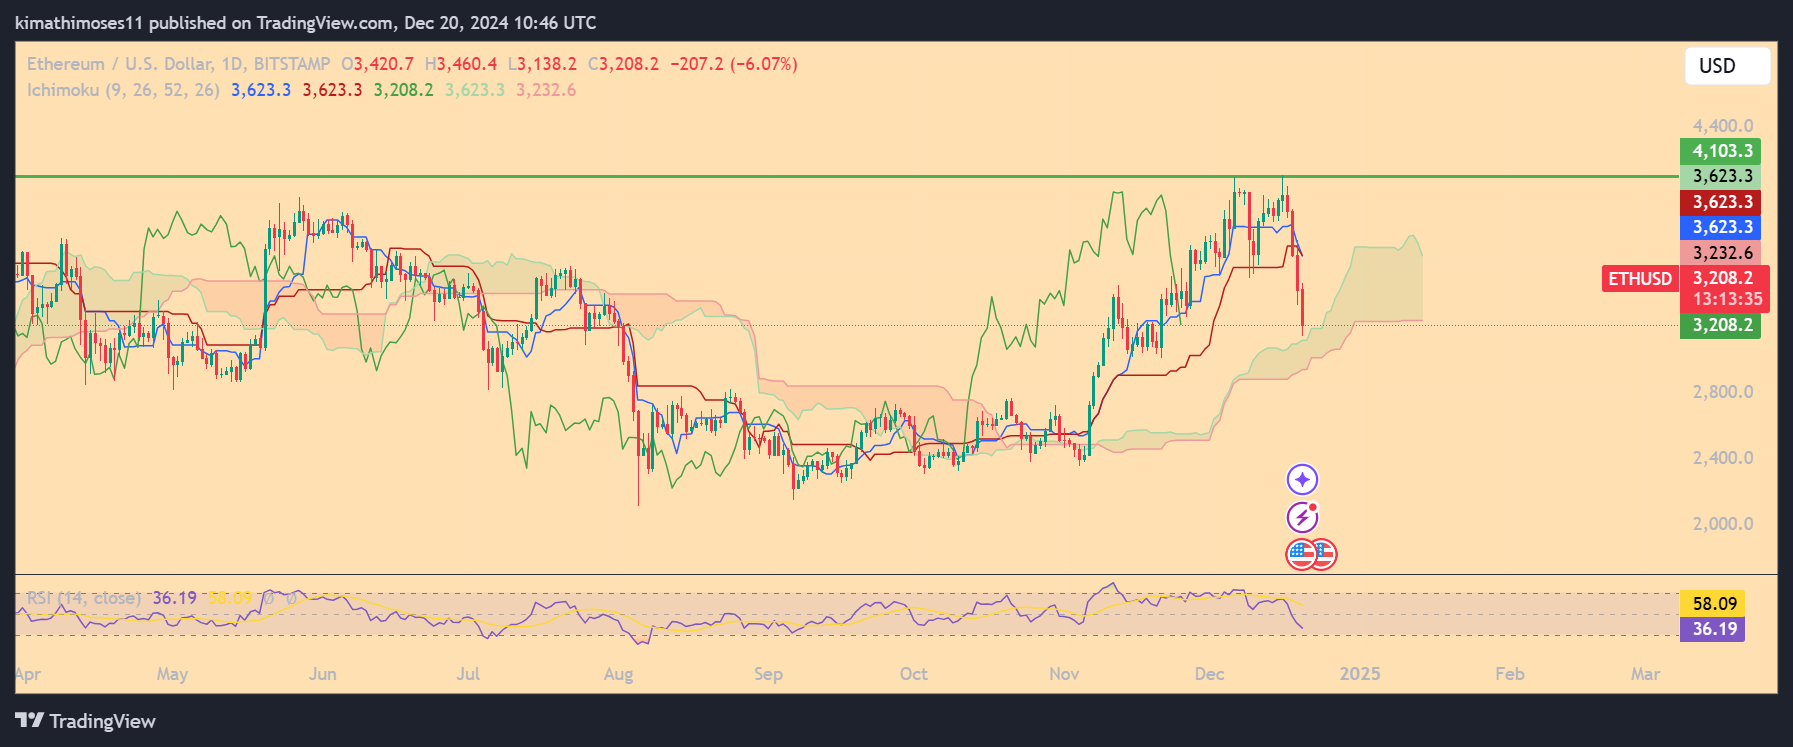Click the Aug label on time axis
Image resolution: width=1793 pixels, height=747 pixels.
618,674
